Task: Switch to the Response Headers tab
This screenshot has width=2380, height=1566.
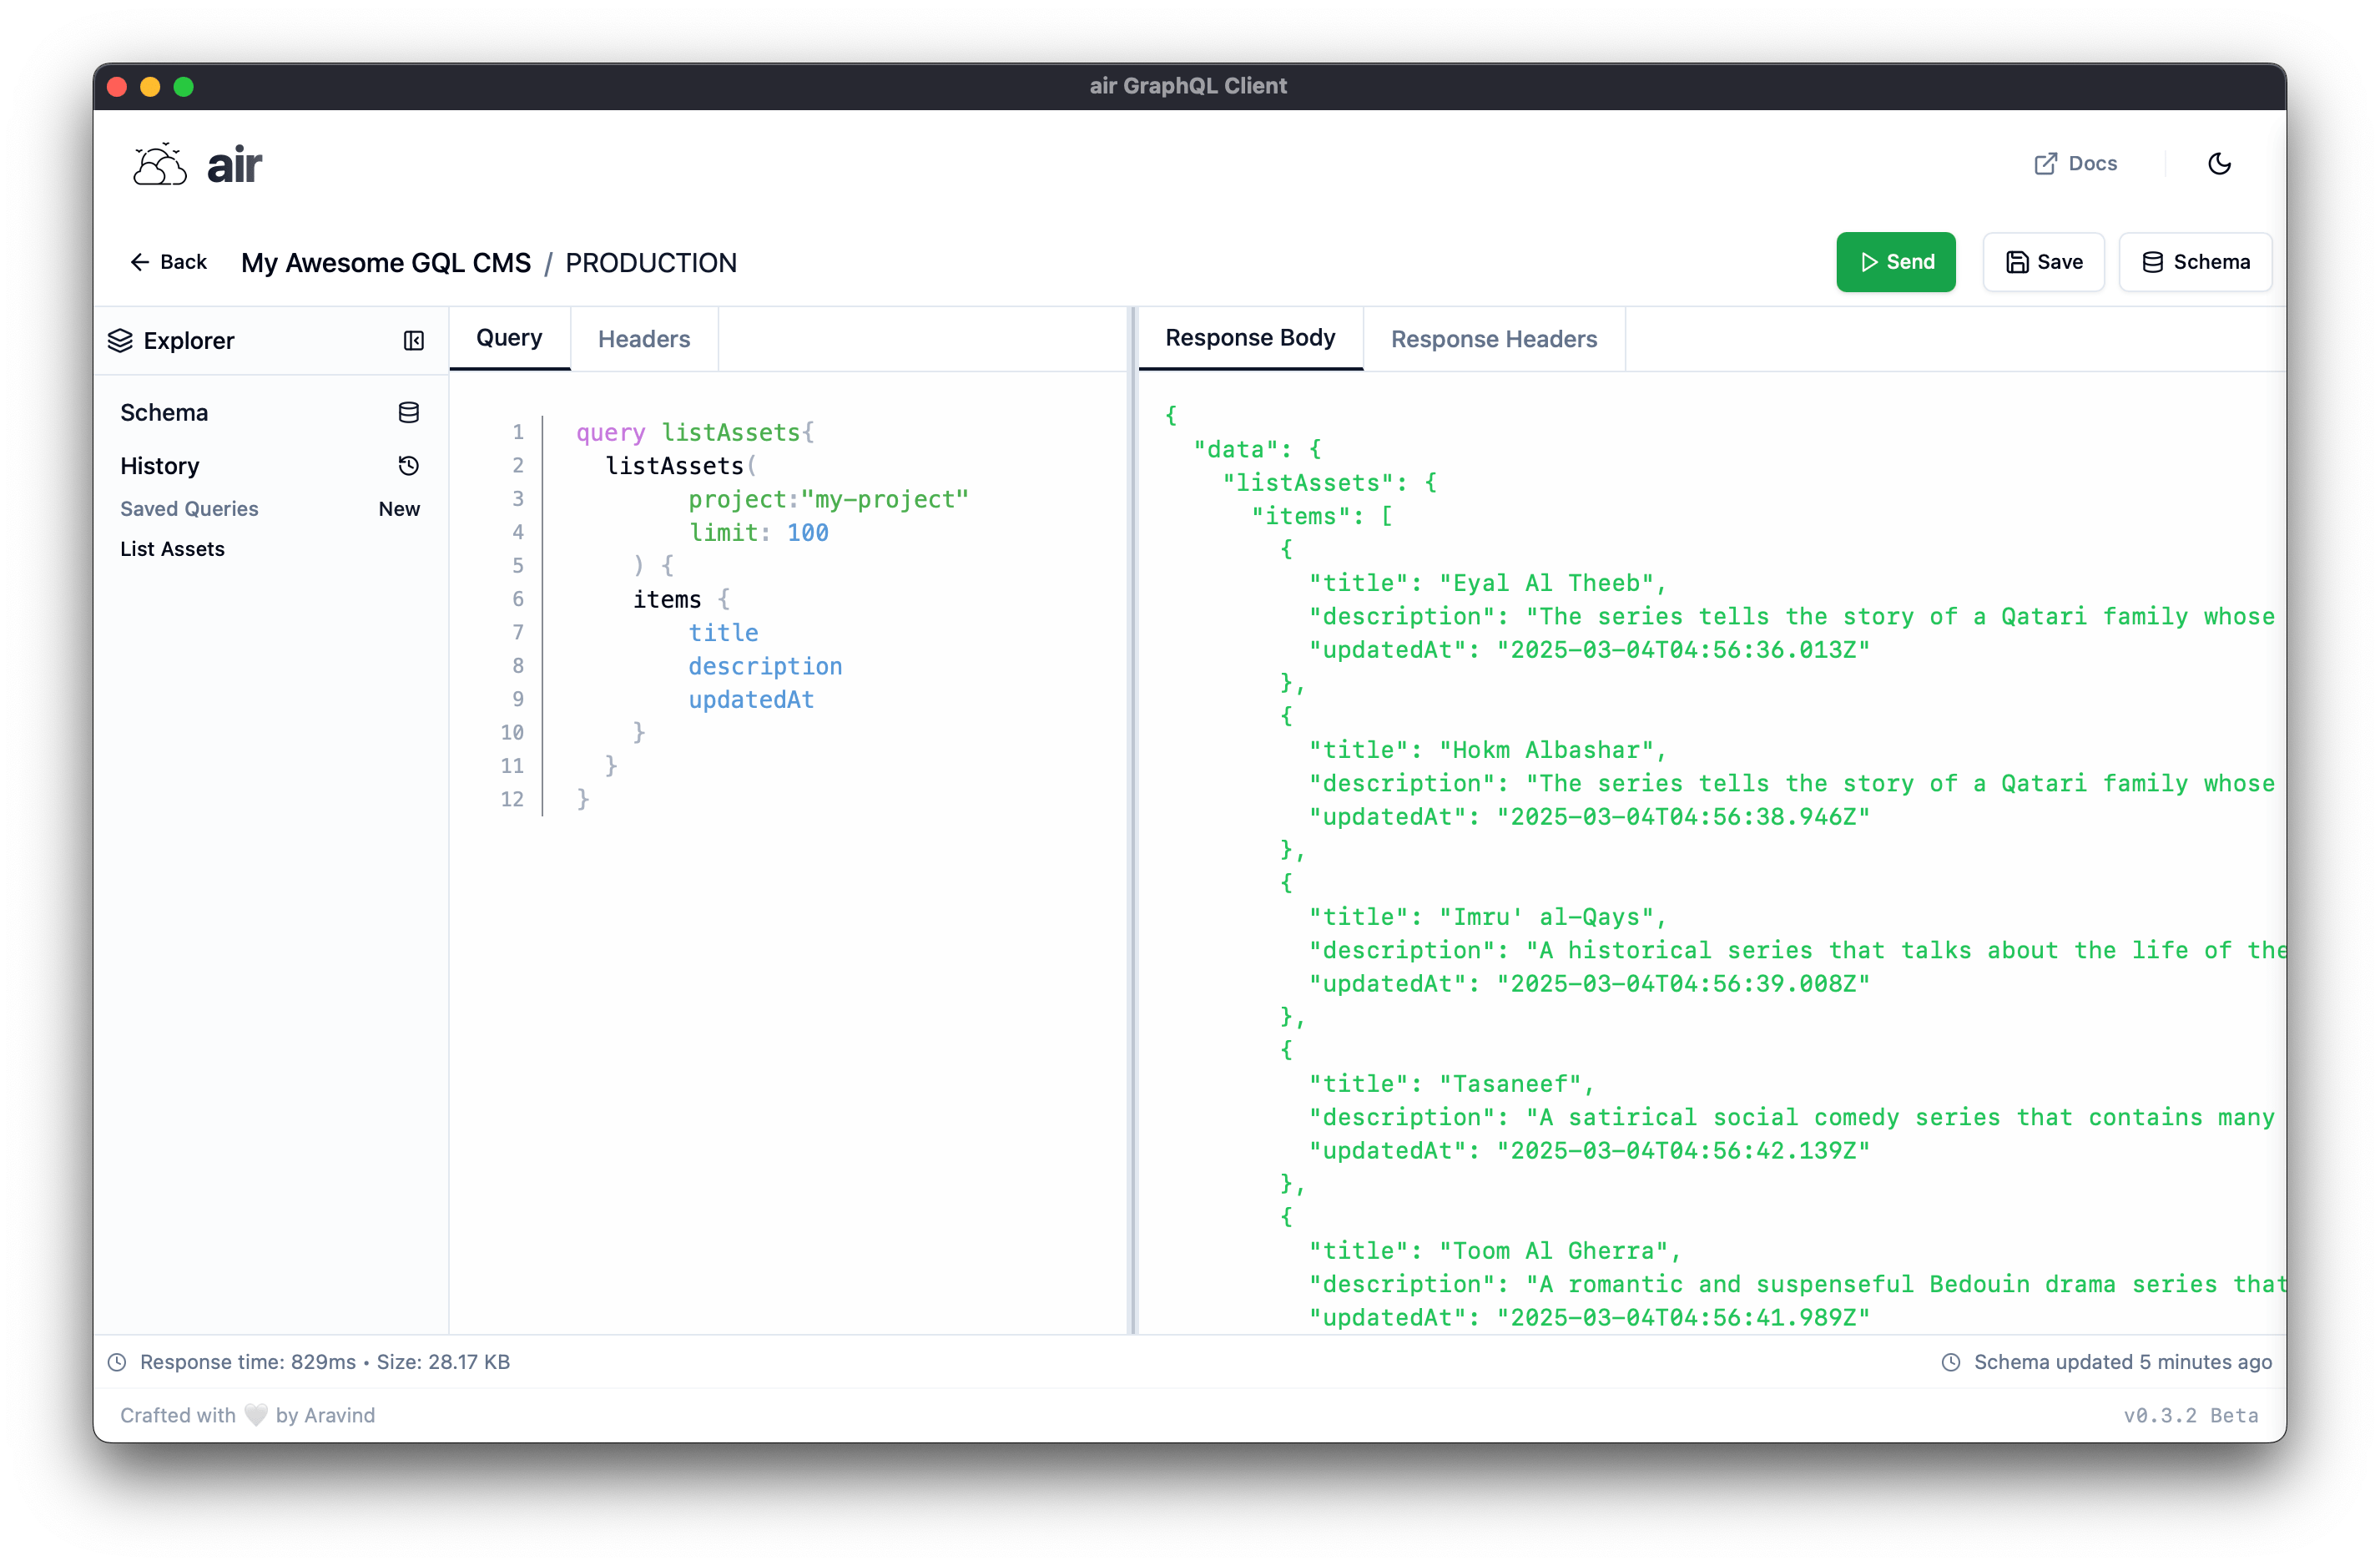Action: pyautogui.click(x=1494, y=339)
